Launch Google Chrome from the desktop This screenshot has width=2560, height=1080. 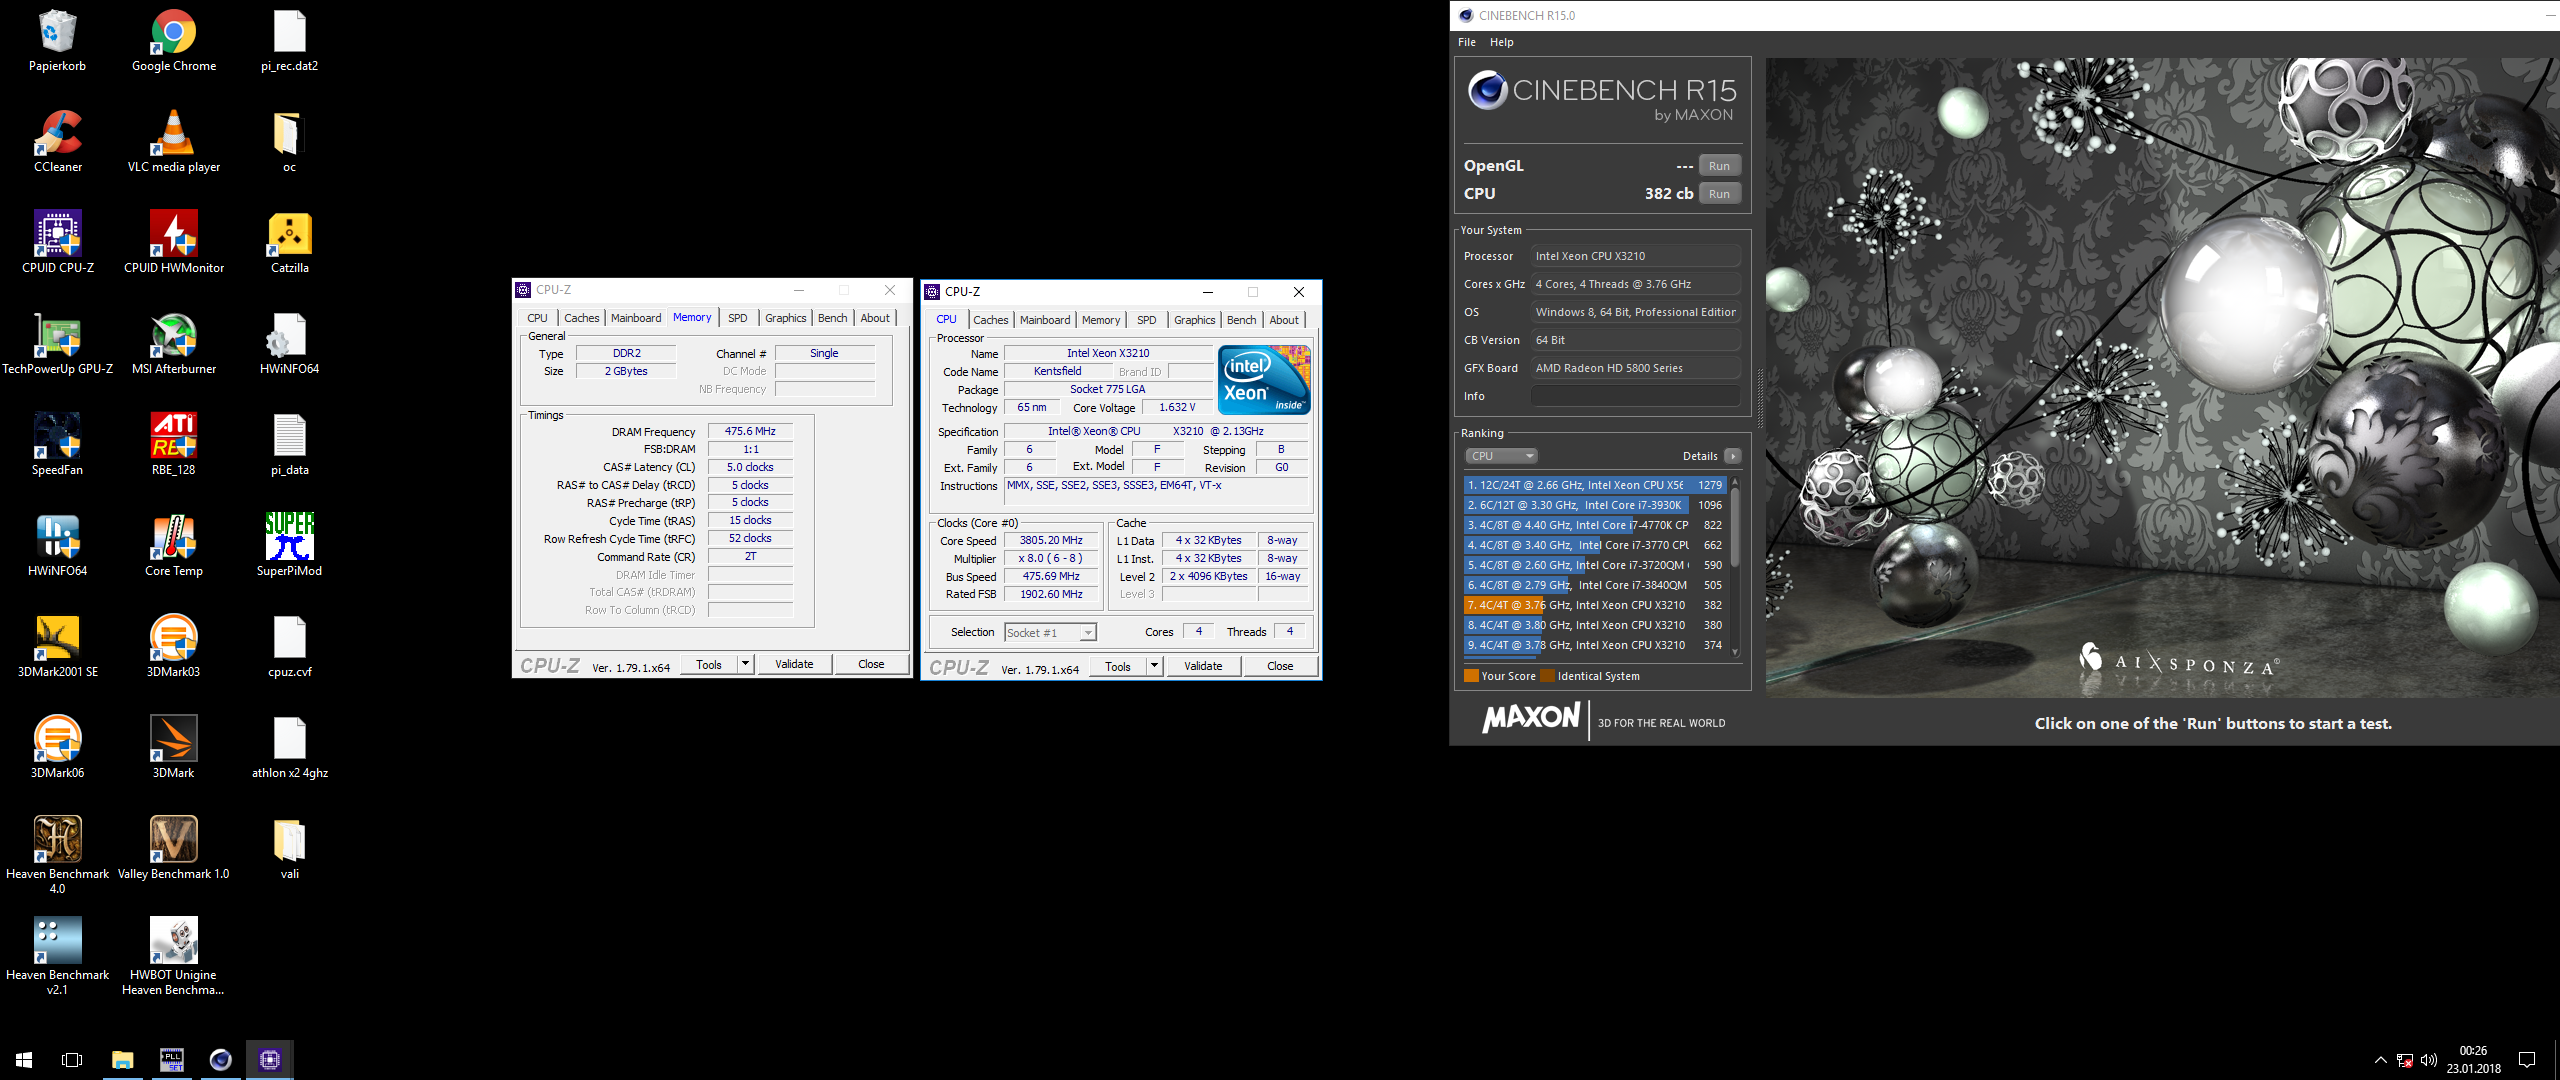[174, 40]
